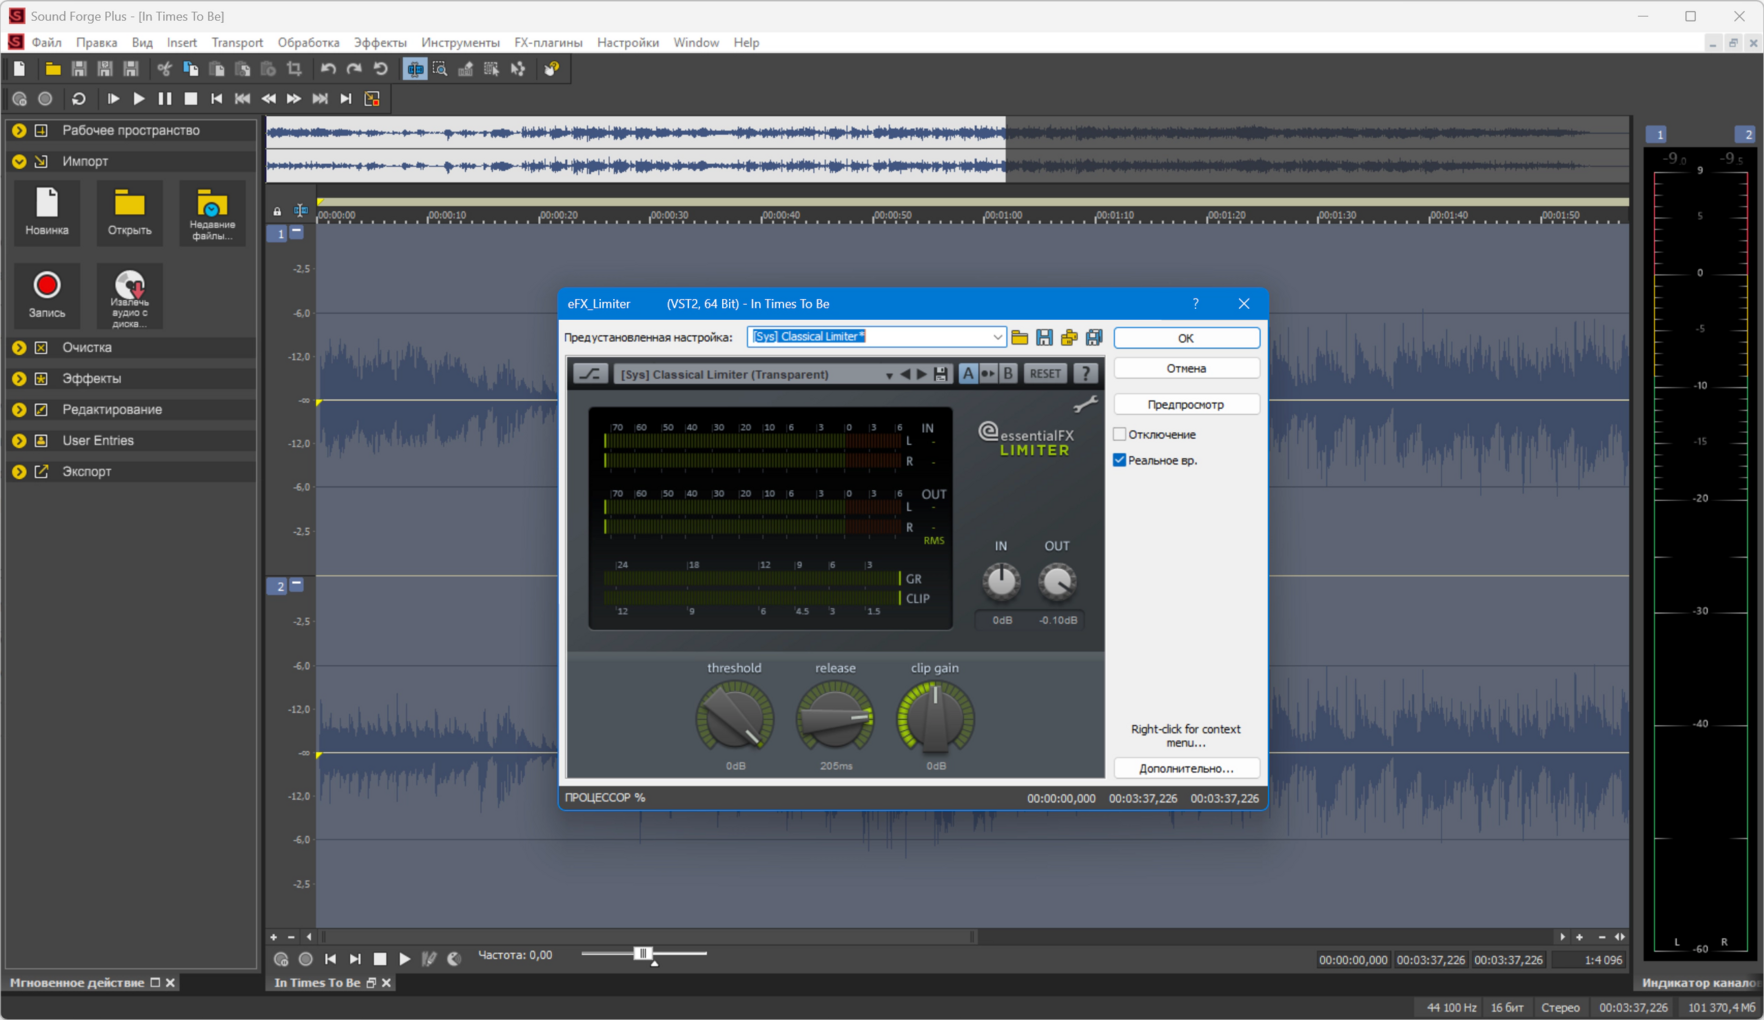The height and width of the screenshot is (1020, 1764).
Task: Collapse channel 2 with the minus button
Action: pyautogui.click(x=297, y=584)
